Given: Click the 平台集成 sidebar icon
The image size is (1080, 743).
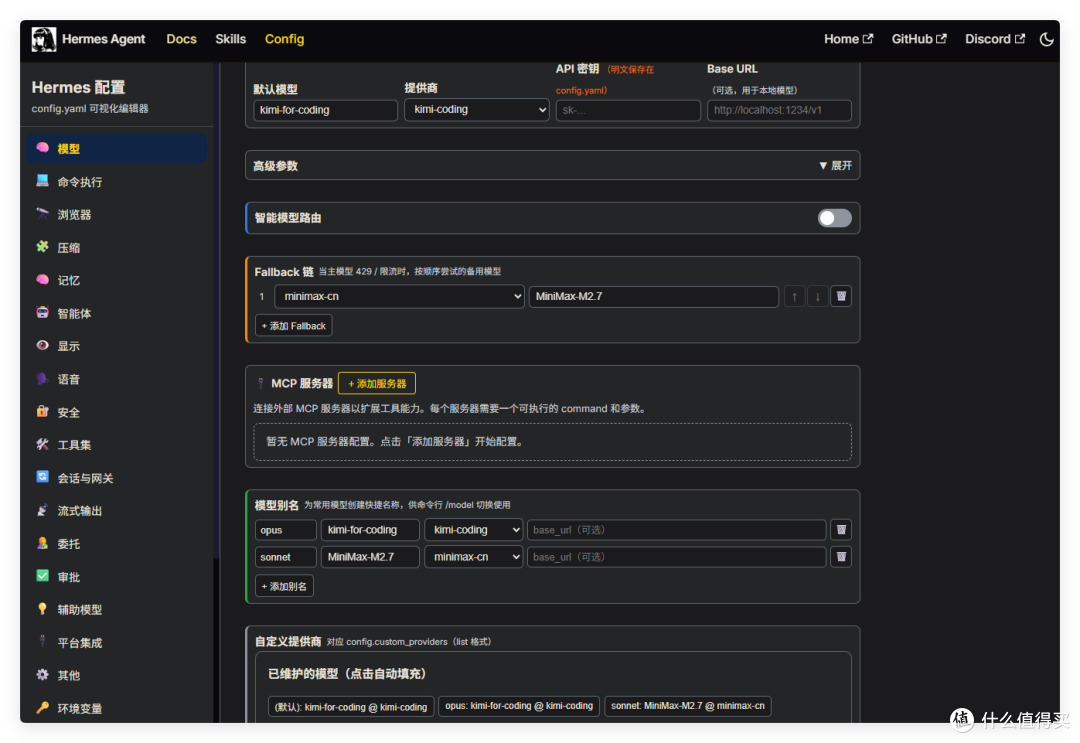Looking at the screenshot, I should (43, 642).
